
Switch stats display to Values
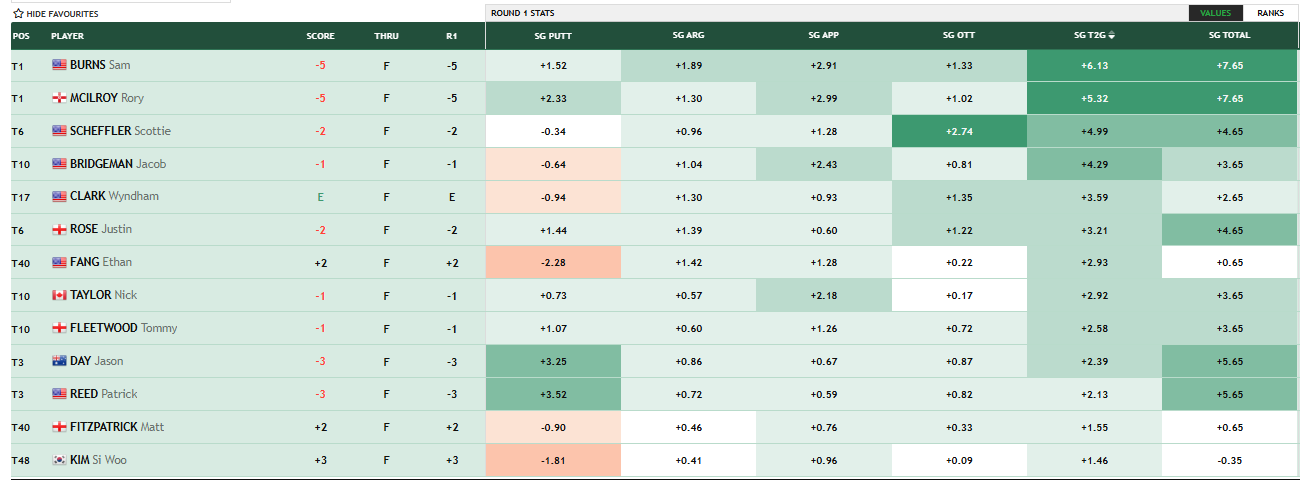click(x=1215, y=13)
